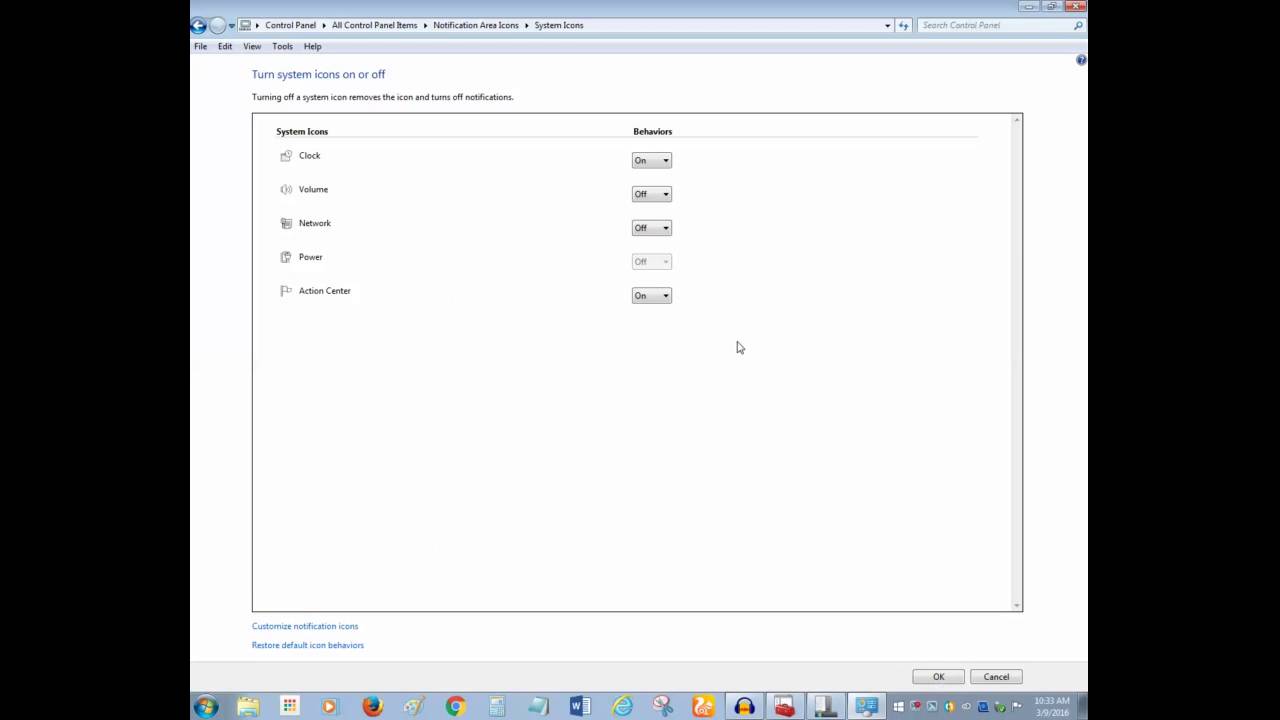Open the Tools menu
The image size is (1280, 720).
click(x=282, y=46)
